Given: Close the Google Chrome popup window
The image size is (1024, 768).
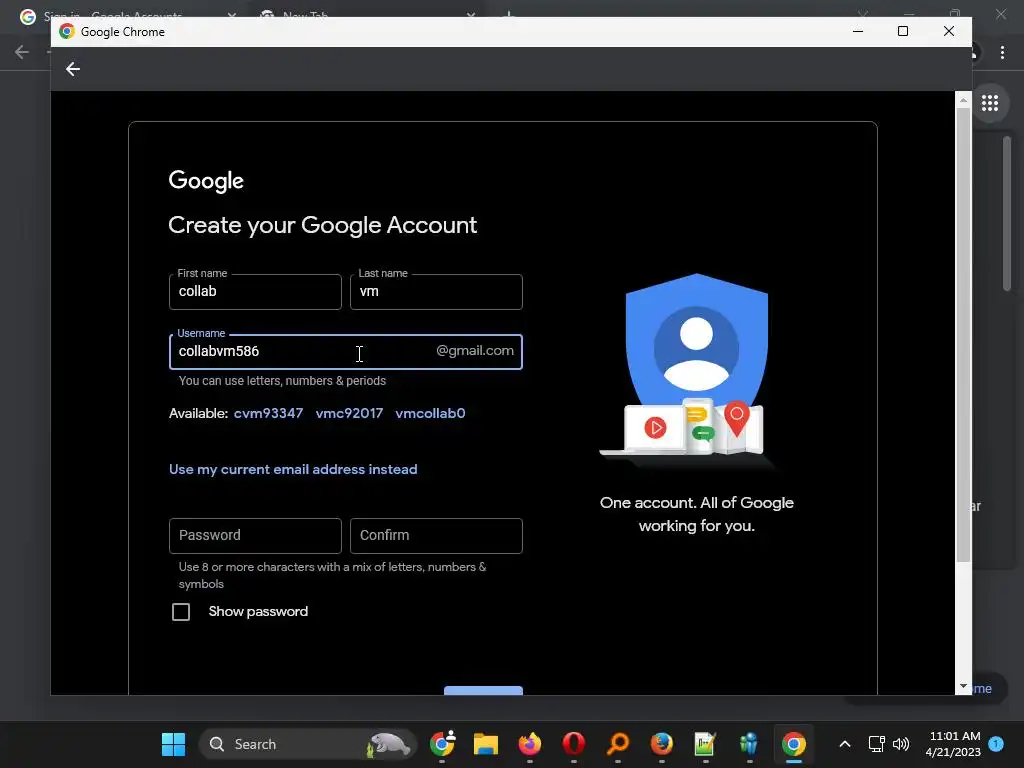Looking at the screenshot, I should click(x=949, y=31).
